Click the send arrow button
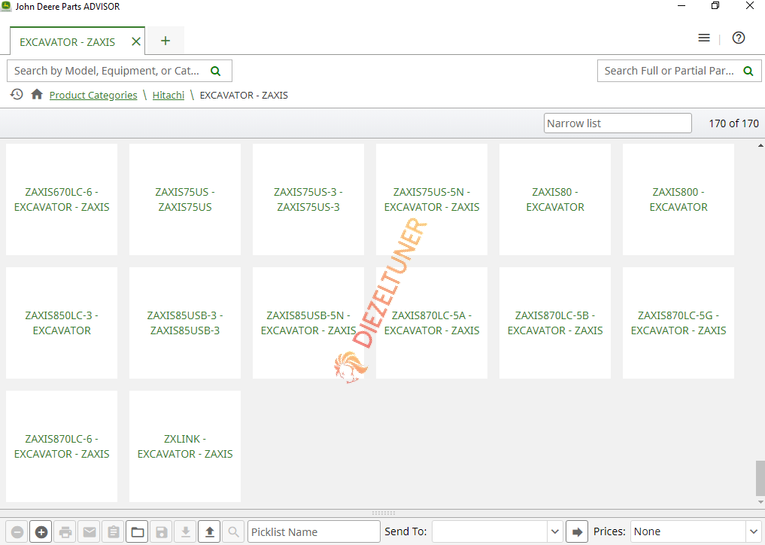This screenshot has height=545, width=765. tap(577, 532)
